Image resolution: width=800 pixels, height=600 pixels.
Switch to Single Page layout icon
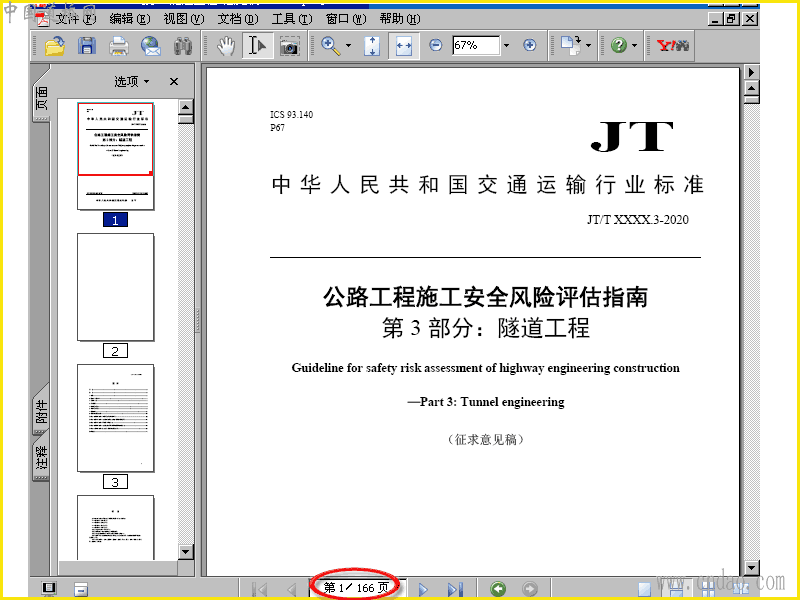tap(645, 589)
